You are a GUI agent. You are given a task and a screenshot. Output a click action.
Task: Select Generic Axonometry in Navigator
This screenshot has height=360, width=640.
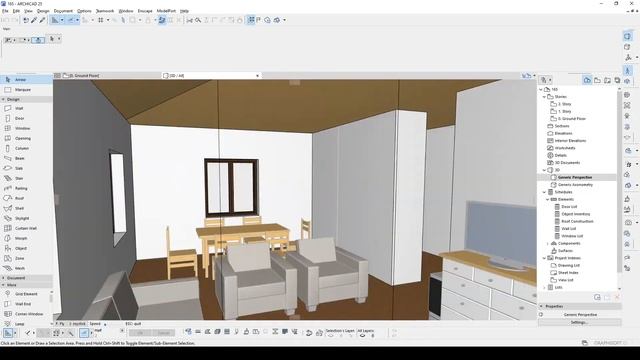[x=575, y=185]
